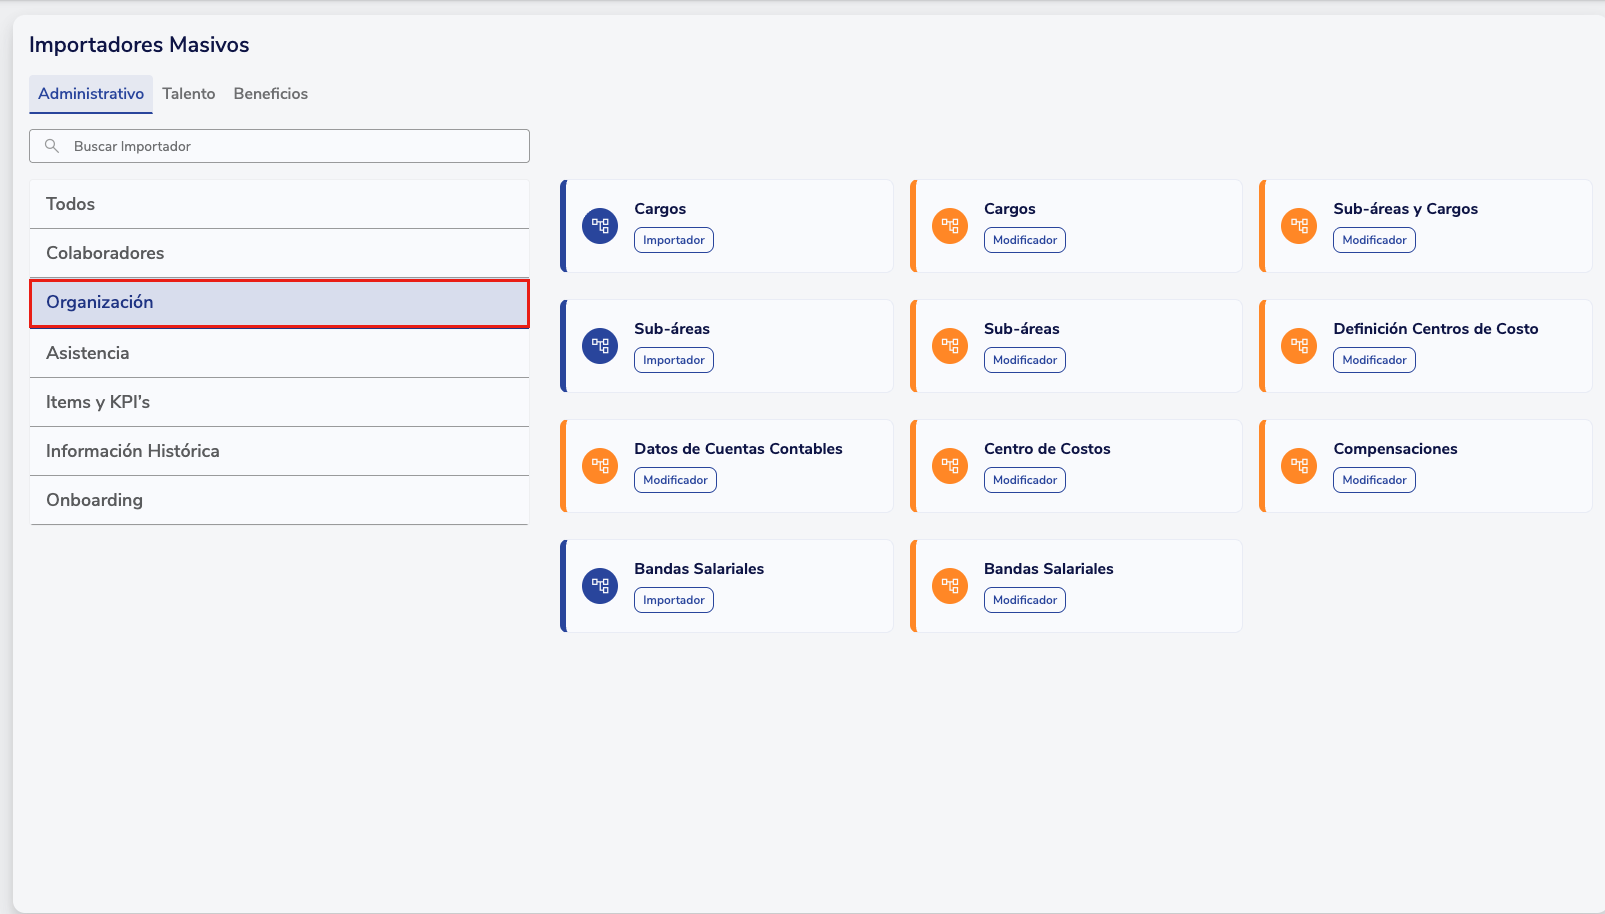Click Modificador button on orange Bandas Salariales card
The height and width of the screenshot is (914, 1605).
coord(1025,600)
